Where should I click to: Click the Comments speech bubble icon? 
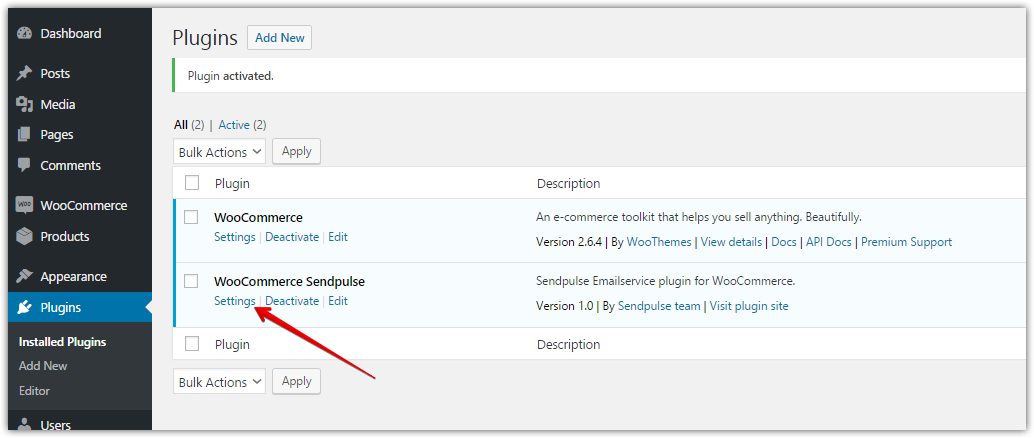[25, 166]
